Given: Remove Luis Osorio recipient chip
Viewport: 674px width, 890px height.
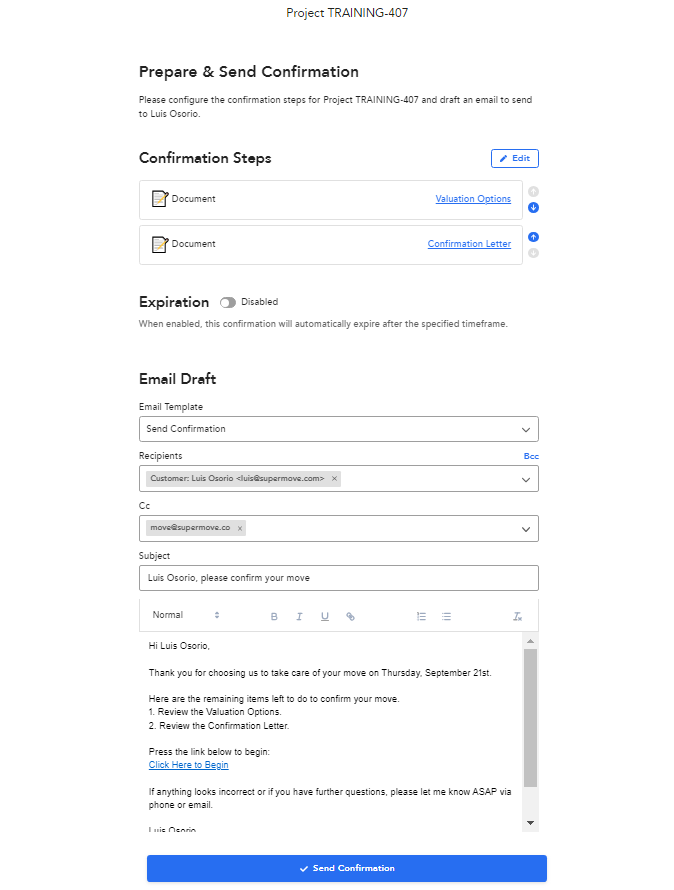Looking at the screenshot, I should point(334,478).
